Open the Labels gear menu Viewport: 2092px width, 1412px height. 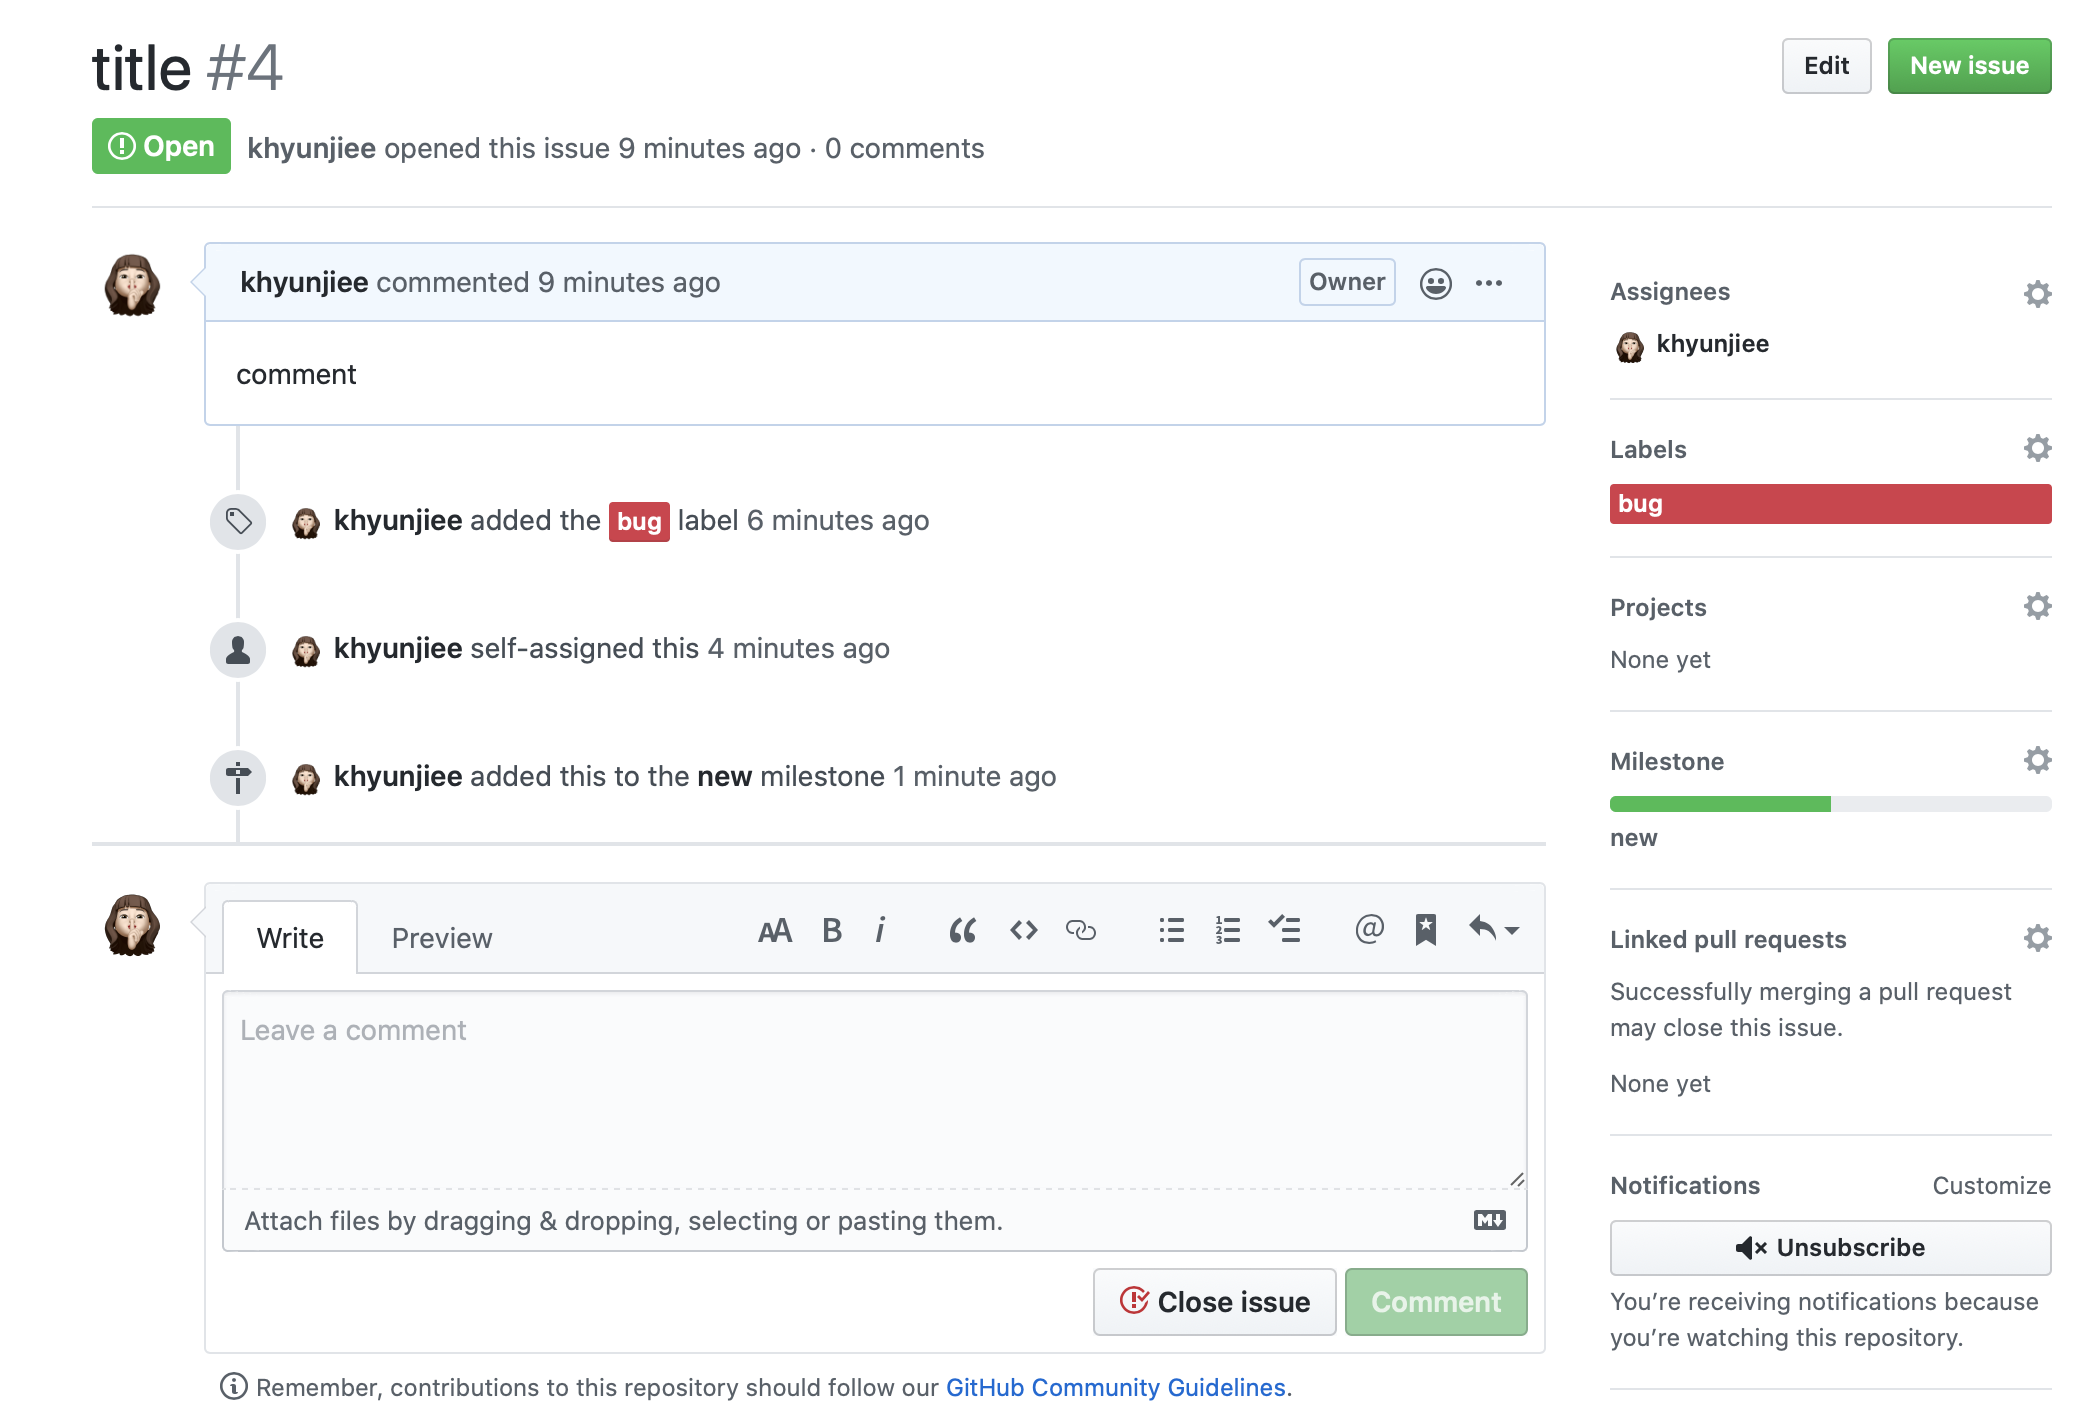tap(2037, 448)
